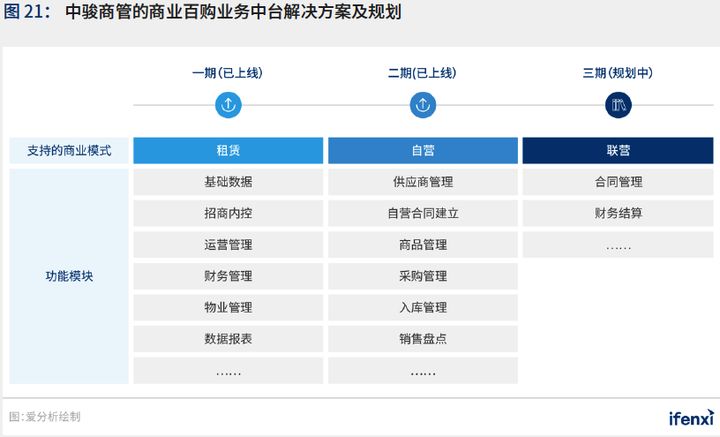This screenshot has width=720, height=437.
Task: Open the 基础数据 module
Action: 228,182
